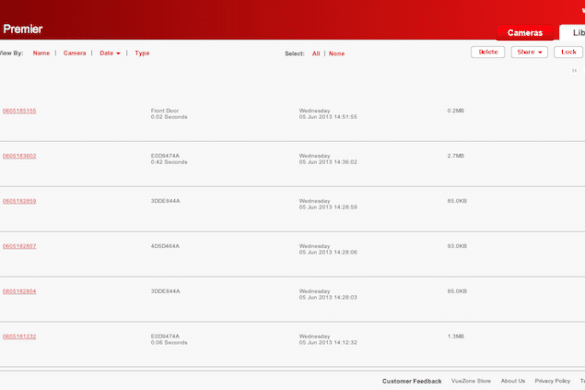
Task: Open recording 0605183602
Action: click(x=19, y=156)
